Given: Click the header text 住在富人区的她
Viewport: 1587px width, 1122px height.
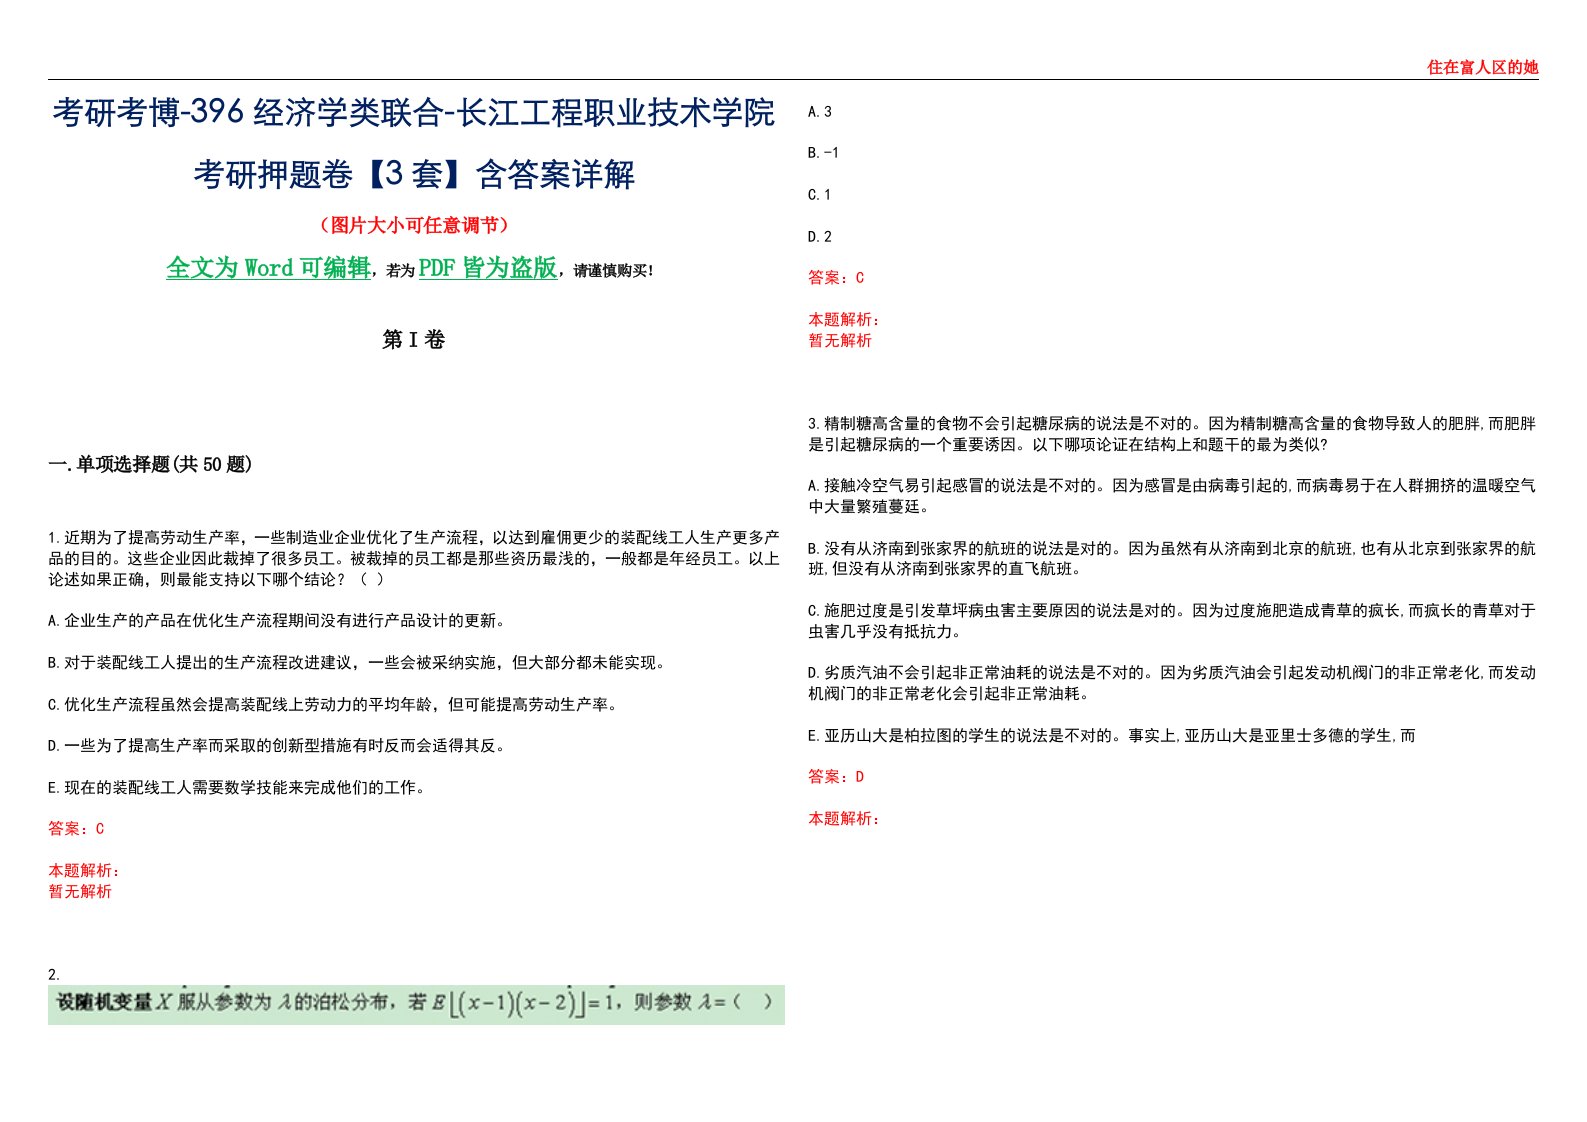Looking at the screenshot, I should point(1482,67).
